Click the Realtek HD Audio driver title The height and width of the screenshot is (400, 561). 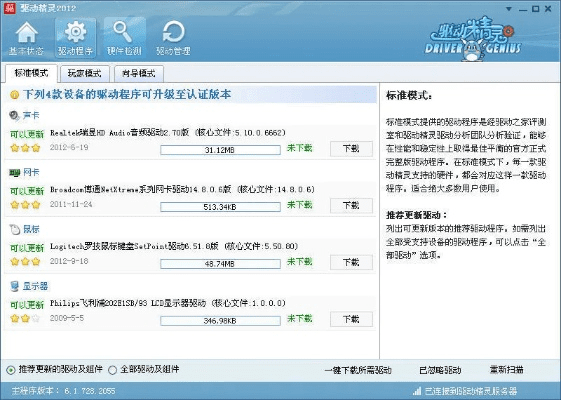coord(168,133)
